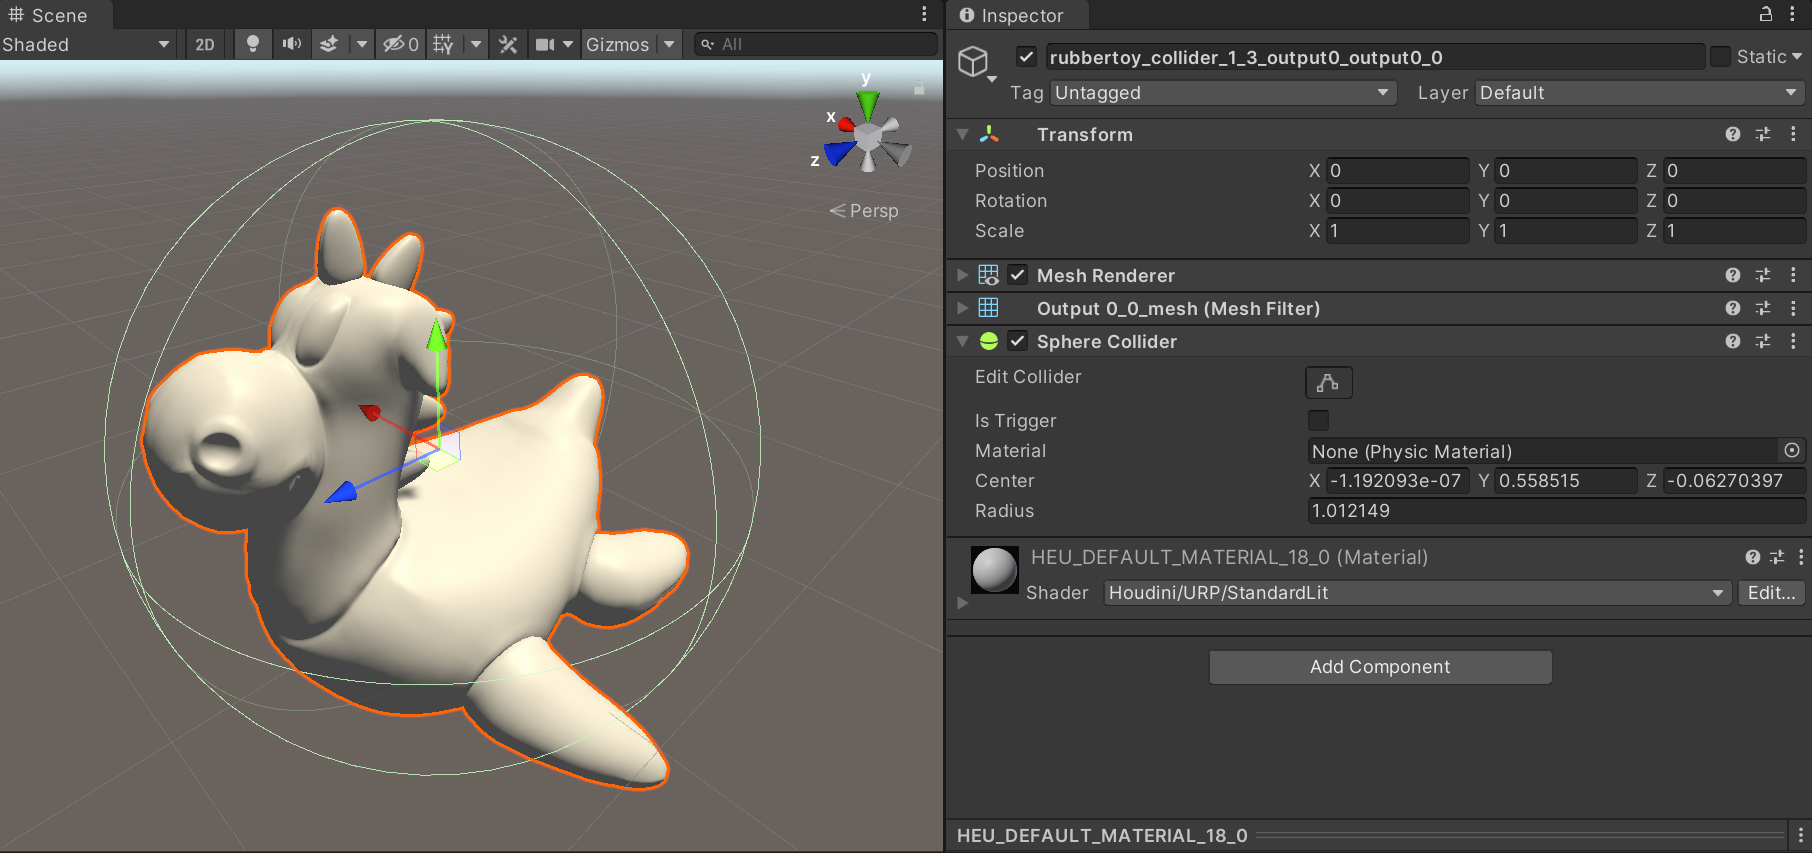Click the Add Component button
This screenshot has height=853, width=1812.
pos(1380,667)
